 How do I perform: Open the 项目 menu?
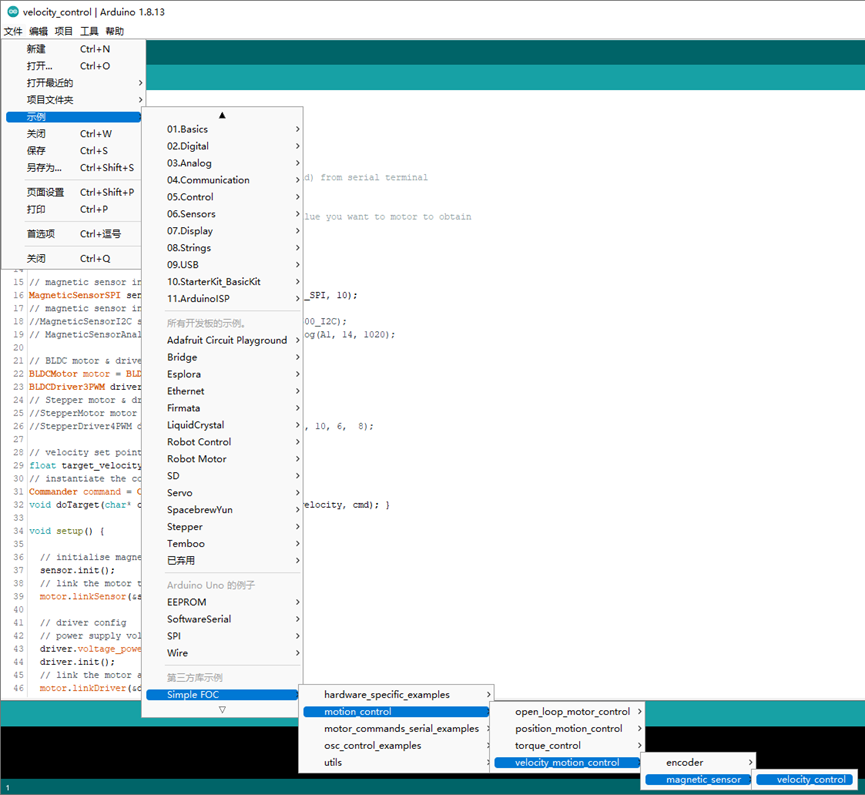63,31
